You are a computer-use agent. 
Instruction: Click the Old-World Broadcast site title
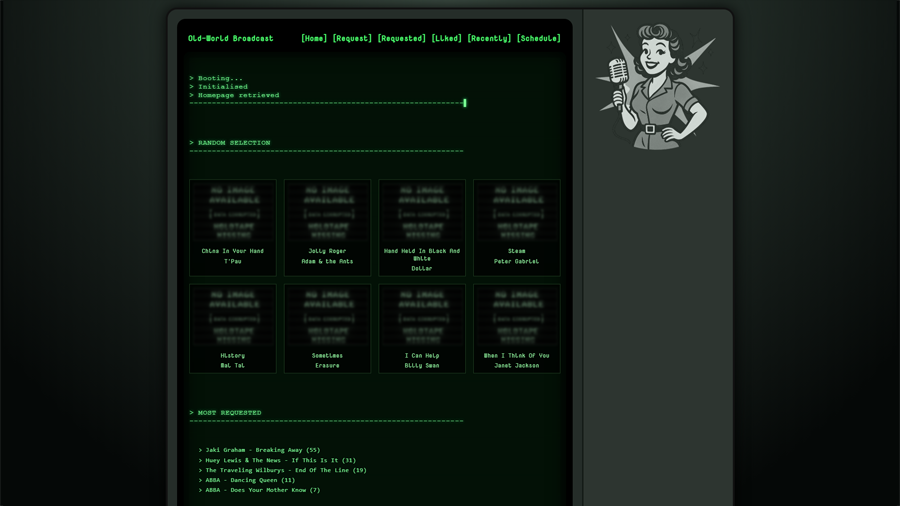(230, 38)
